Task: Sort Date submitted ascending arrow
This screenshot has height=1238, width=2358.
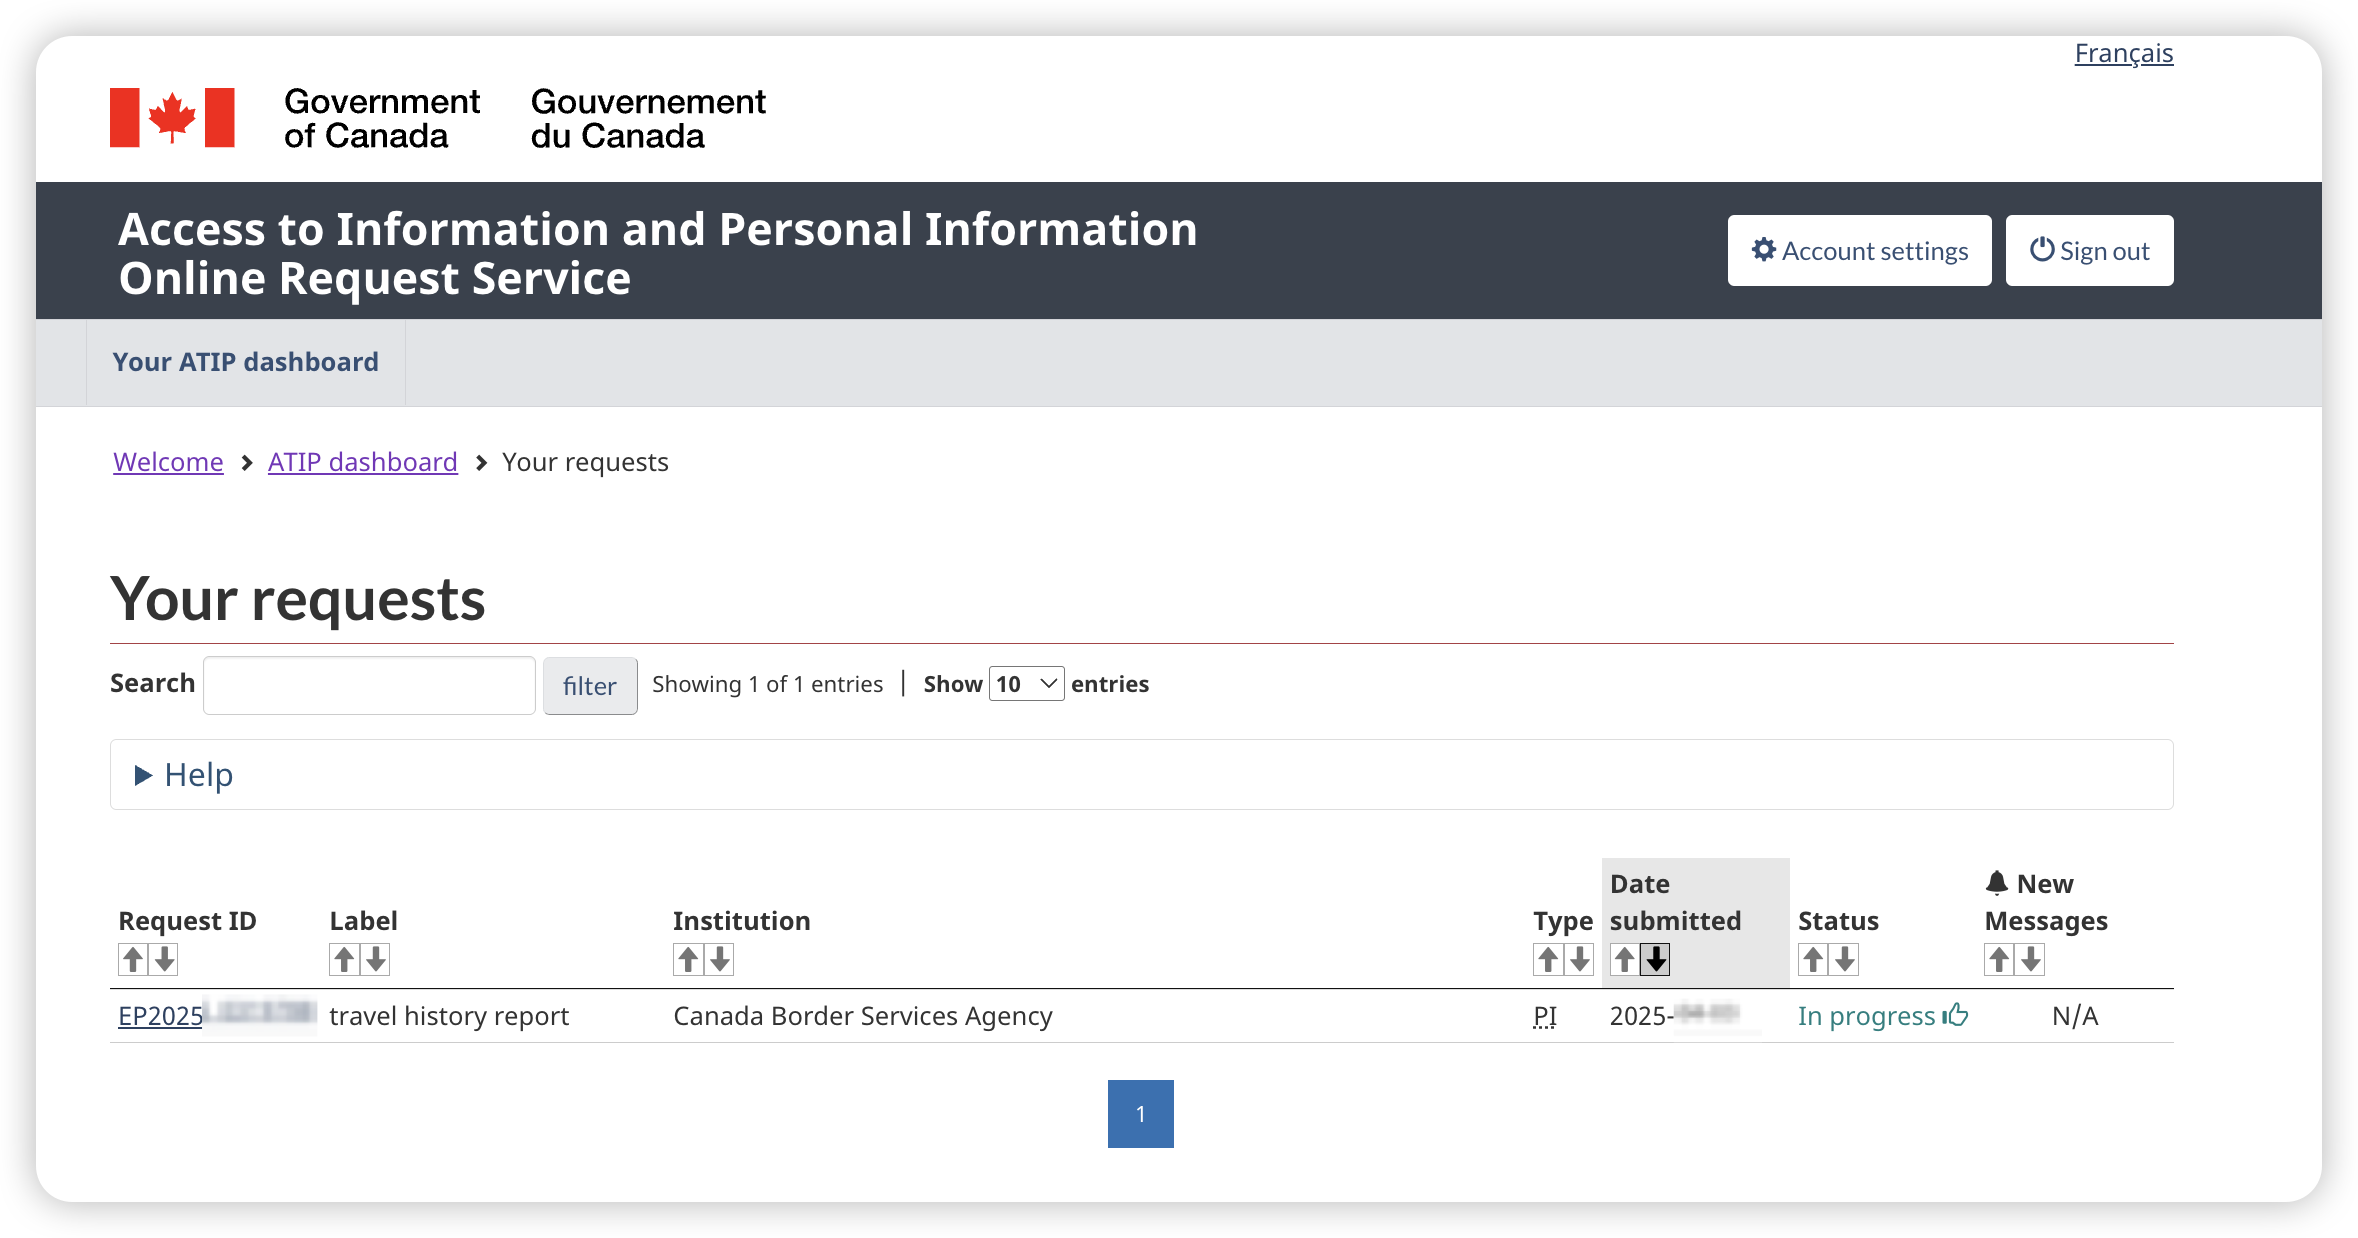Action: coord(1624,959)
